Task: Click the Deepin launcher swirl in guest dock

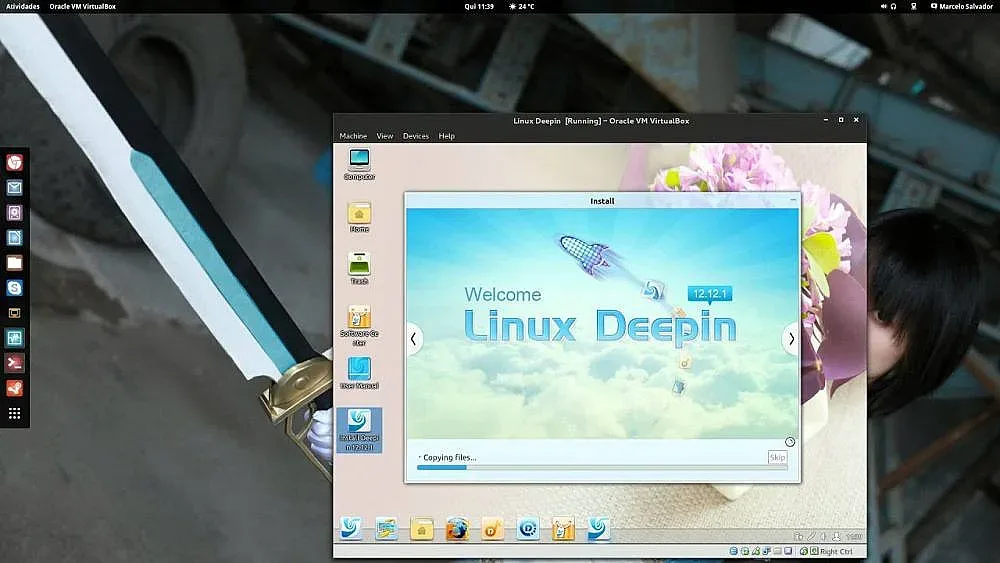Action: click(351, 528)
